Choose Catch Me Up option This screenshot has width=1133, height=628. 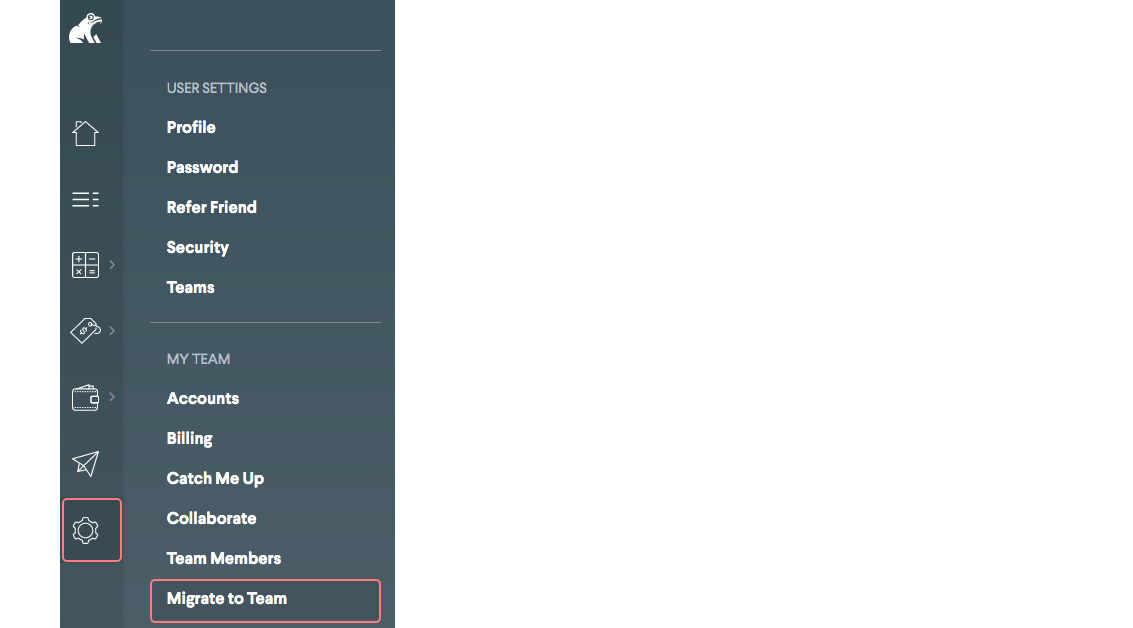click(x=215, y=478)
